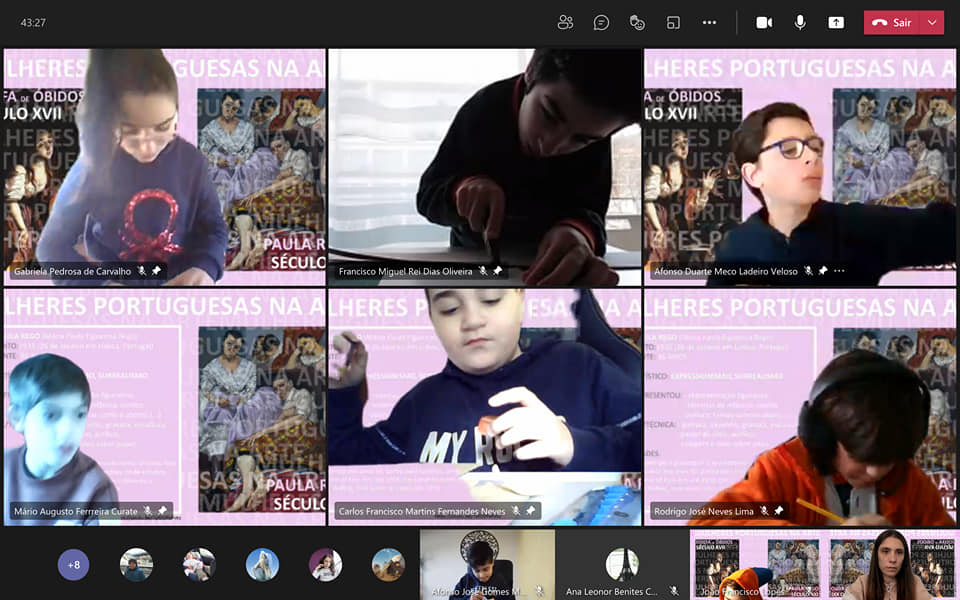Open more options for Afonso Duarte's video
The height and width of the screenshot is (600, 960).
(x=839, y=271)
